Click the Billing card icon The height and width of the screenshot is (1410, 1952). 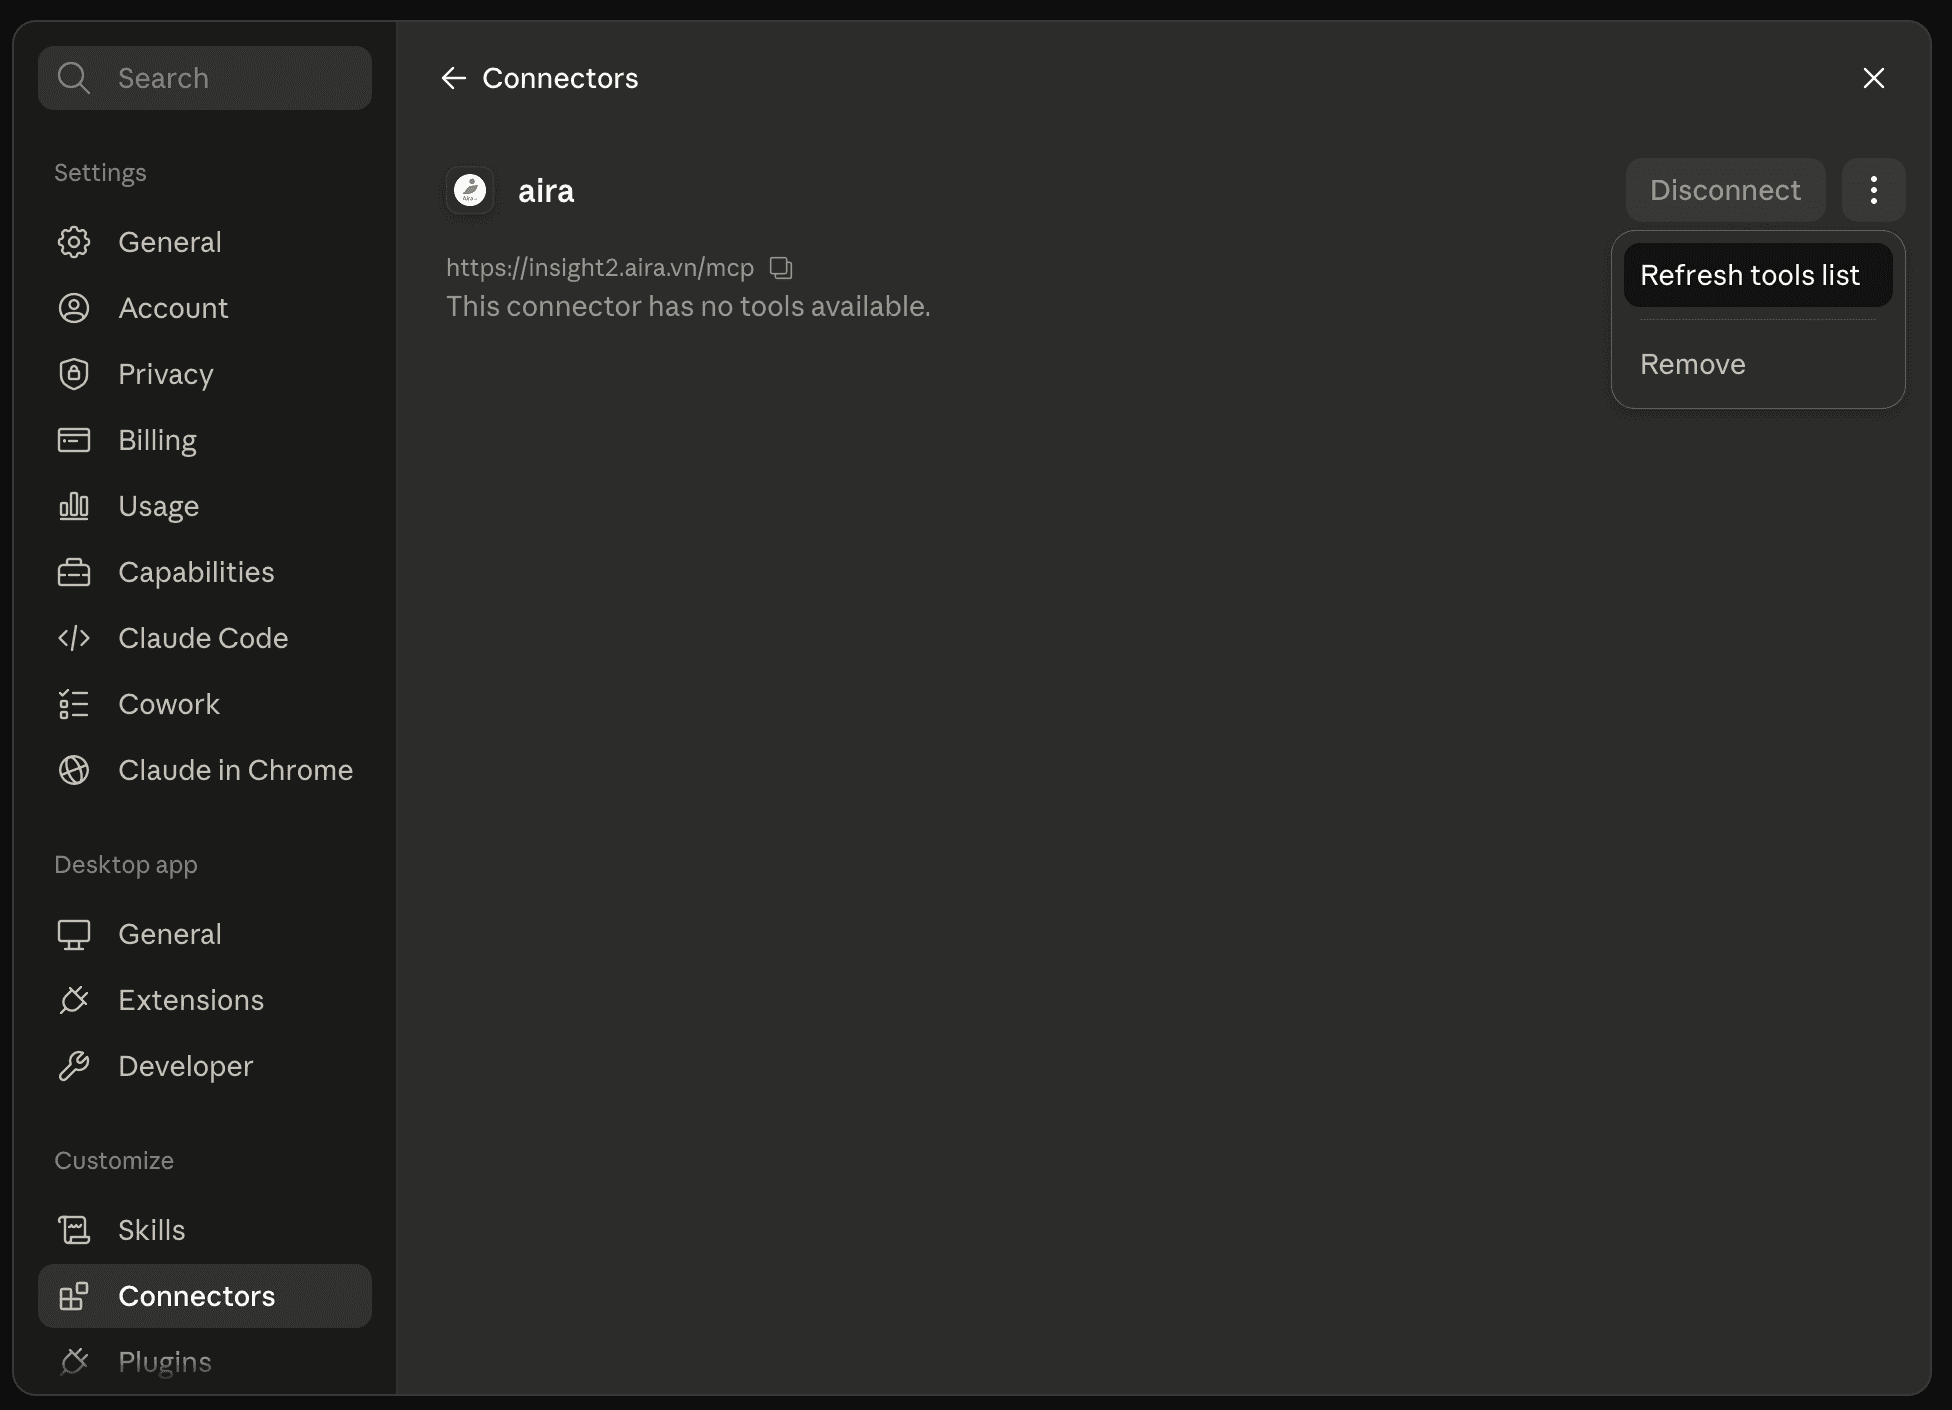74,440
